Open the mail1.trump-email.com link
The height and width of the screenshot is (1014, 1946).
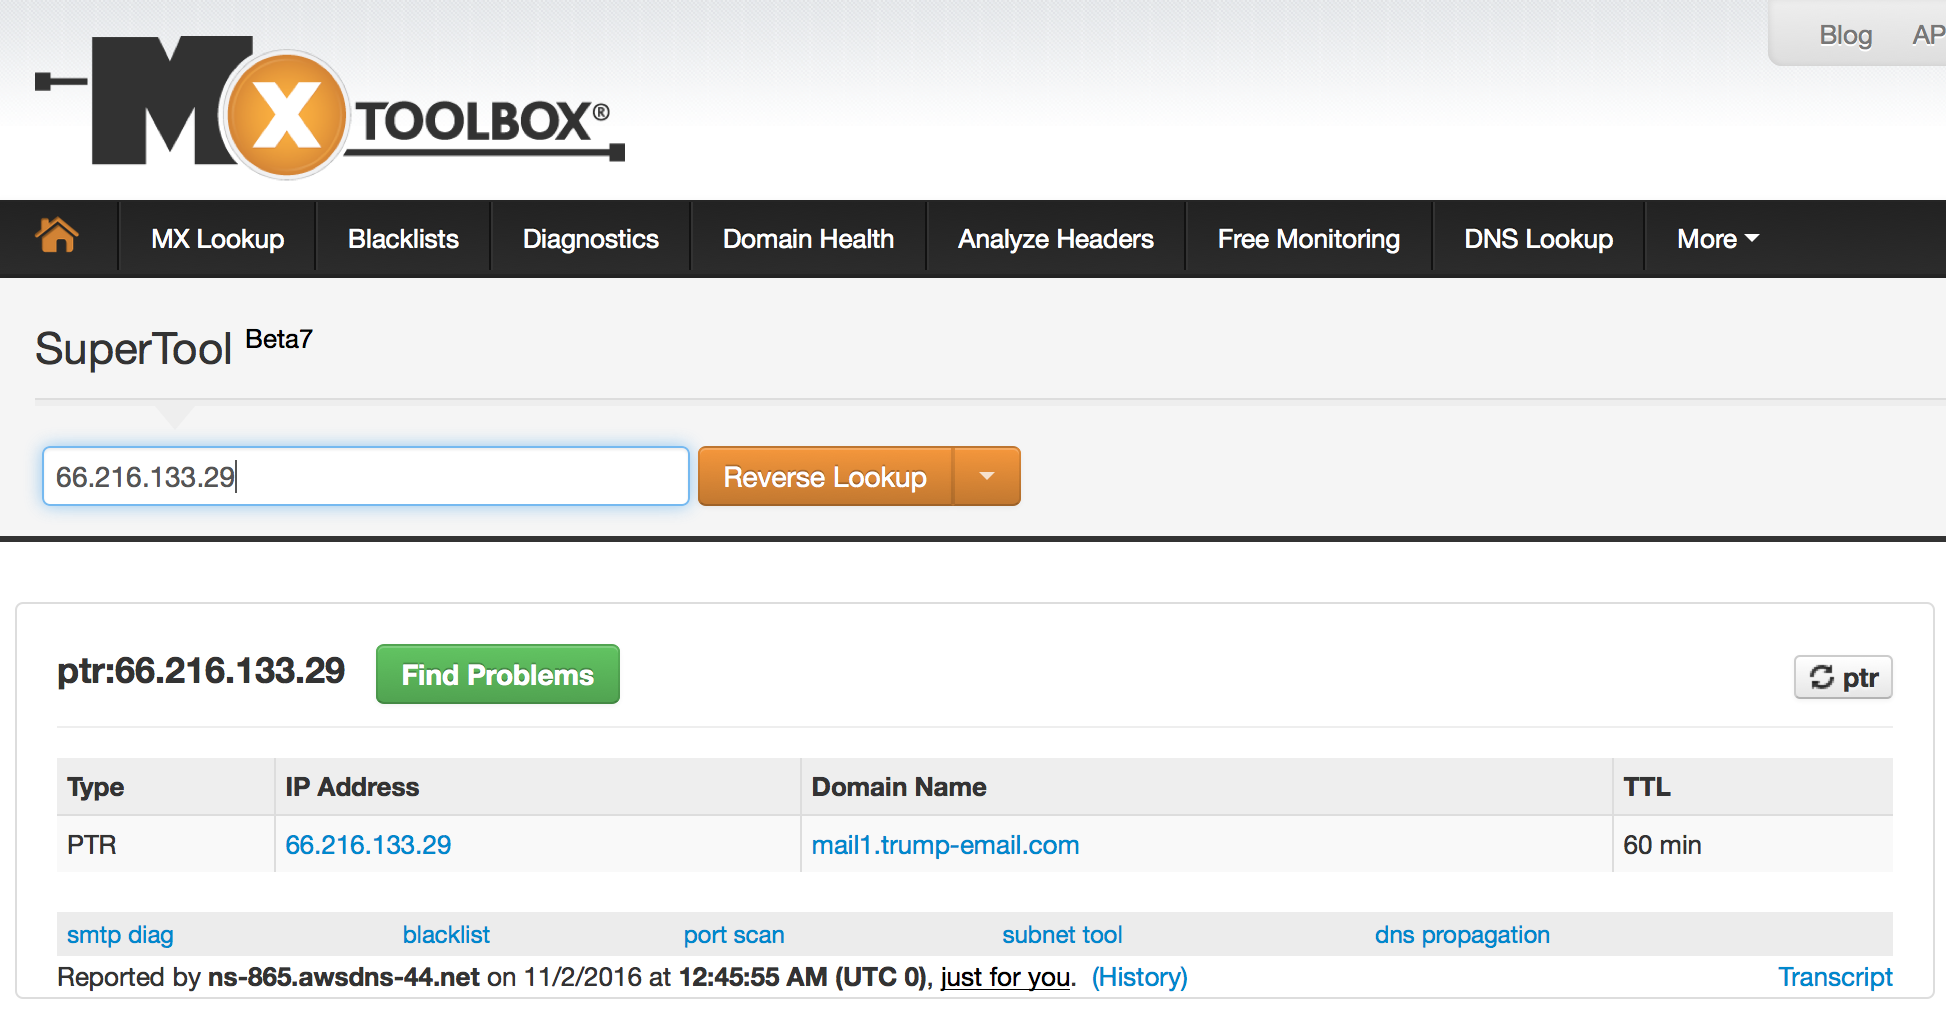(x=945, y=845)
